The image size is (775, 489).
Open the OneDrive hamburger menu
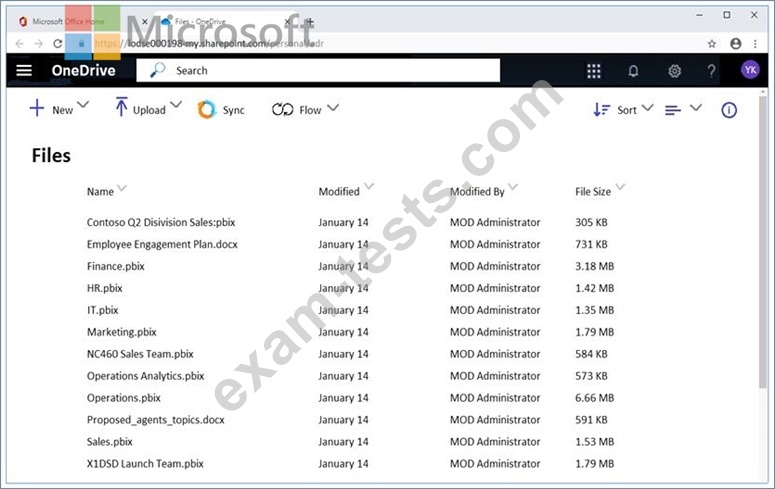tap(24, 70)
